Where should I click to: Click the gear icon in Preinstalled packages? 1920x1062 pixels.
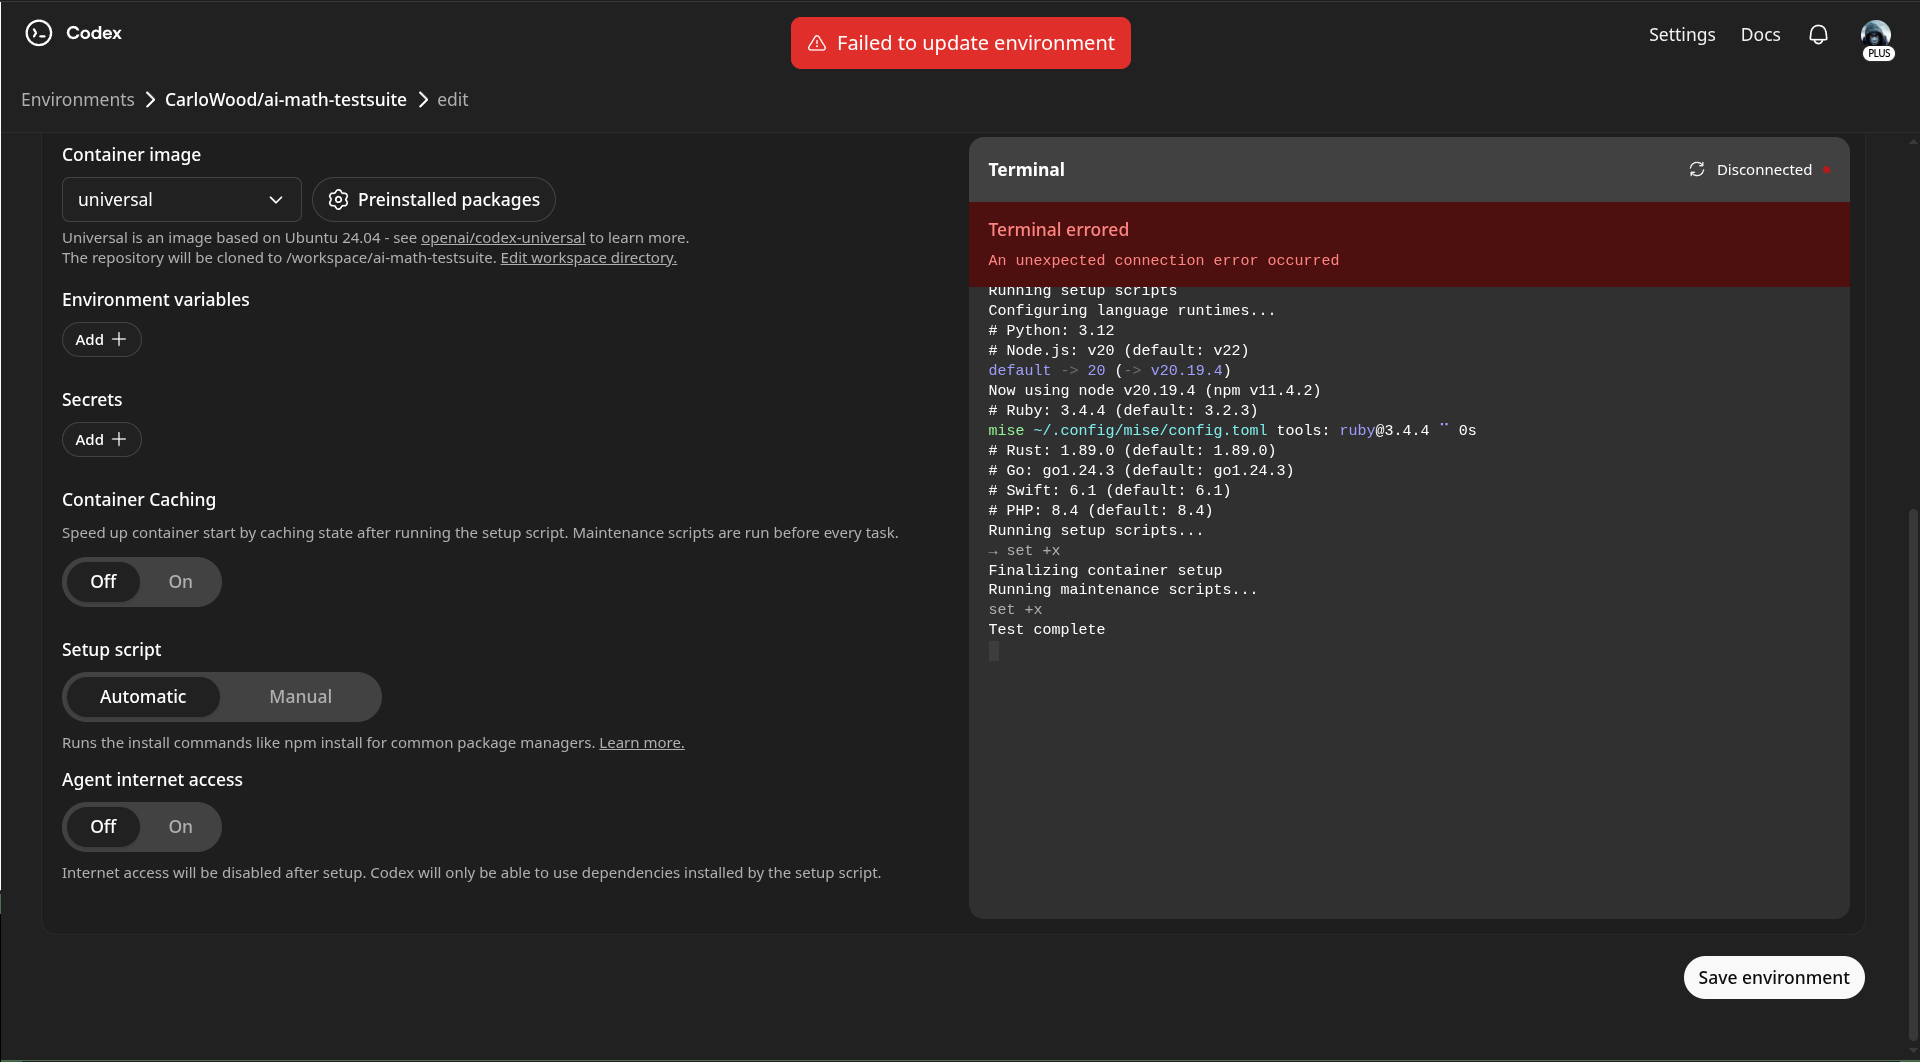(338, 200)
